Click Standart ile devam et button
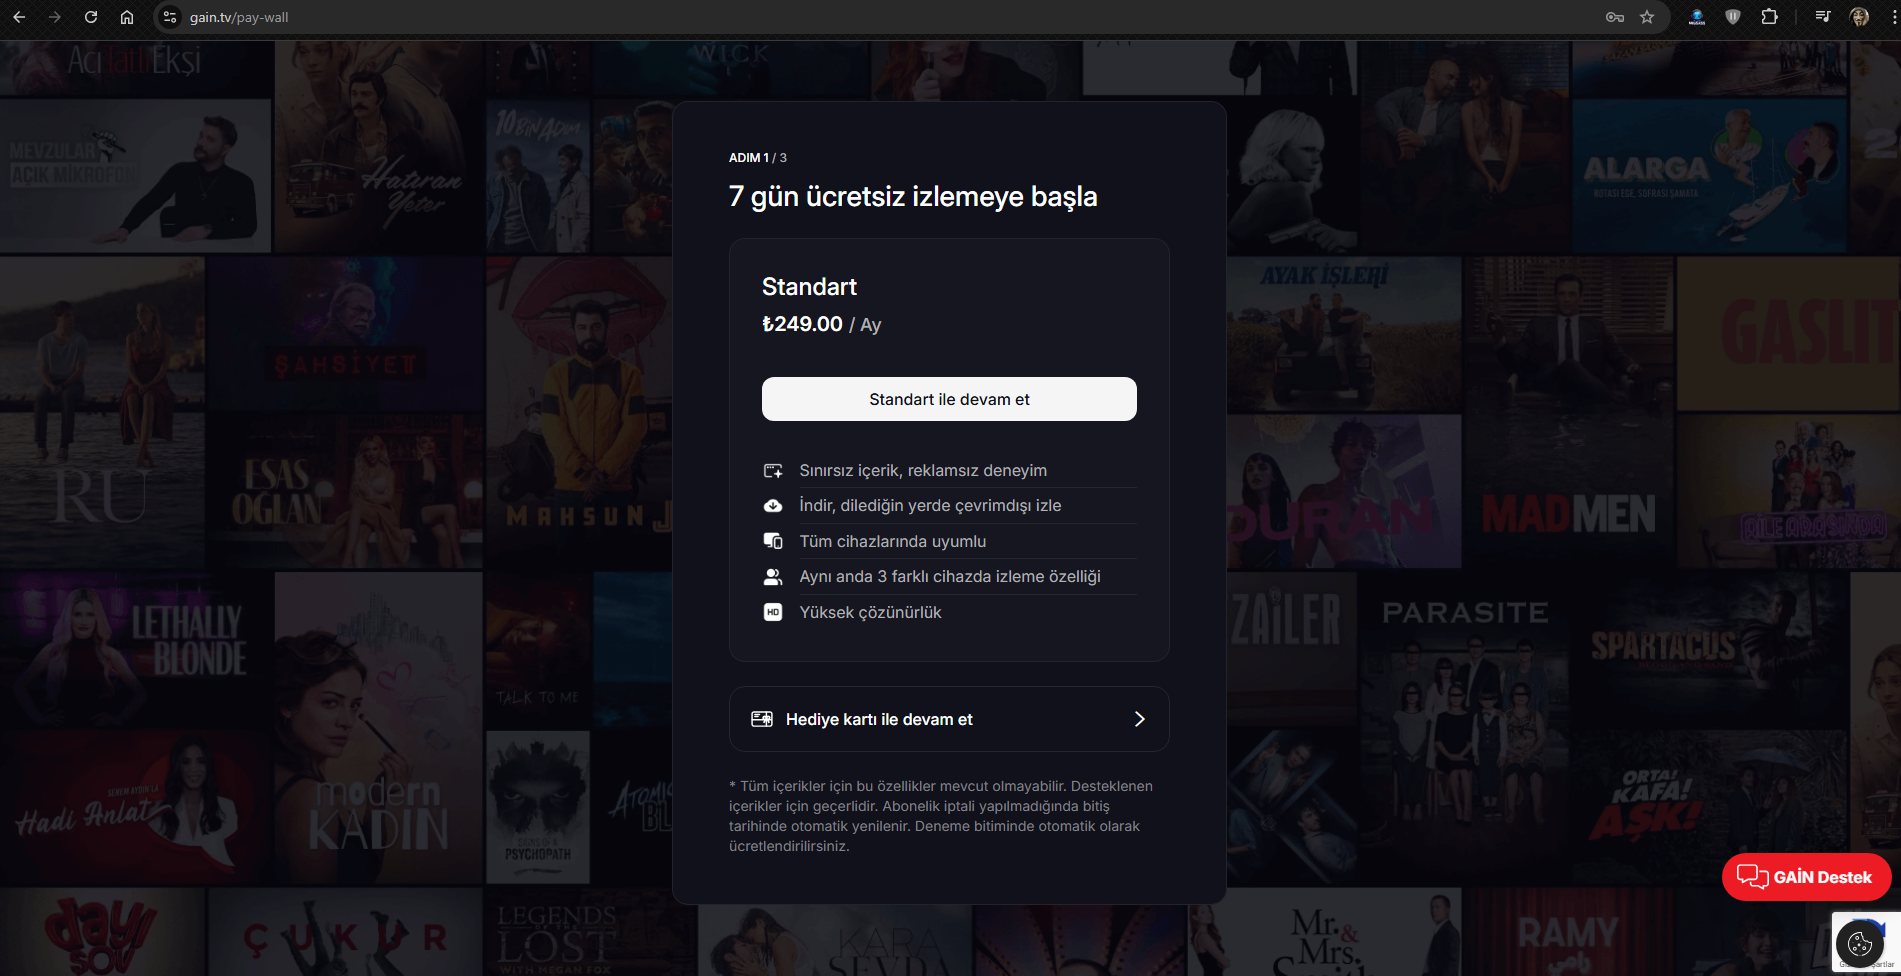Screen dimensions: 1901x976 949,399
